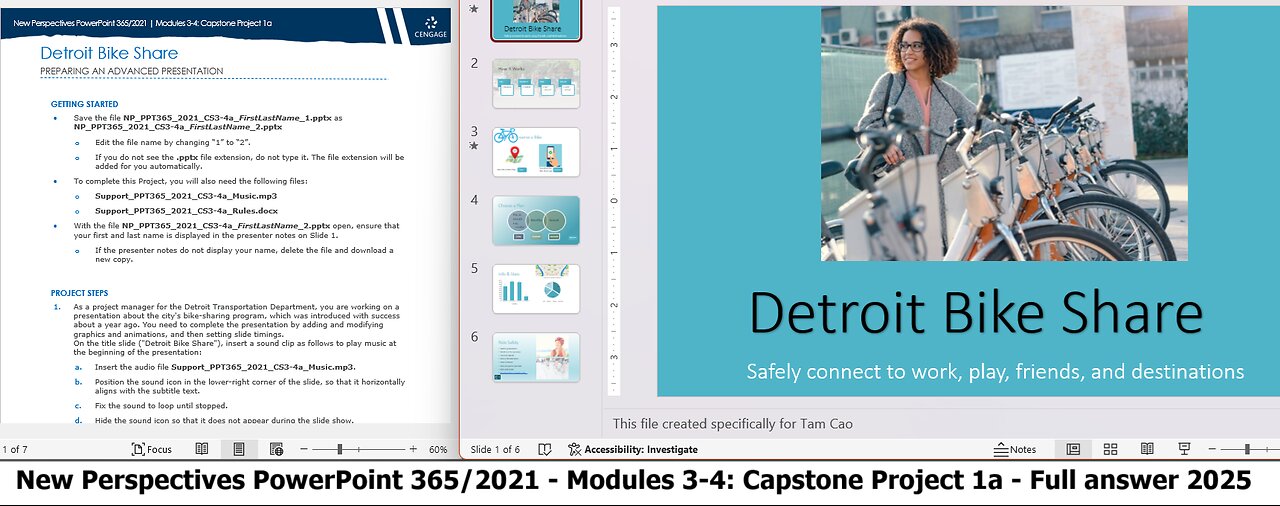
Task: Start Slide Show from status bar
Action: [x=1184, y=450]
